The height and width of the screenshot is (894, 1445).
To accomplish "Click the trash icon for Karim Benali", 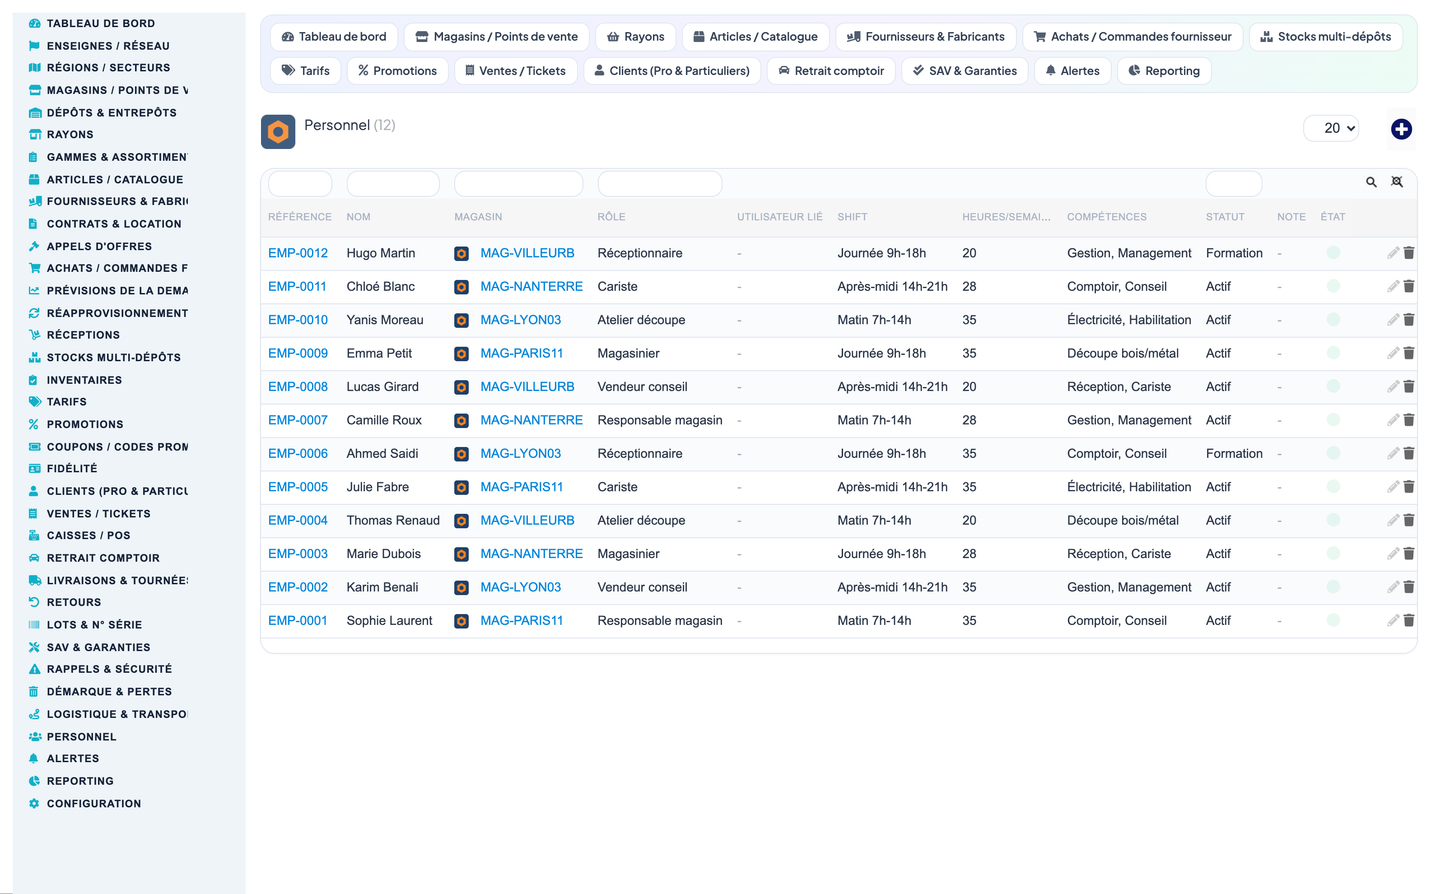I will pos(1409,587).
